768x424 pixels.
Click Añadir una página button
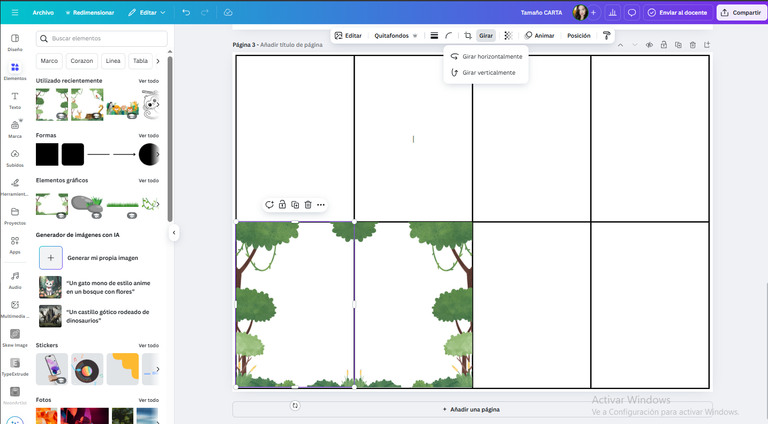click(472, 409)
